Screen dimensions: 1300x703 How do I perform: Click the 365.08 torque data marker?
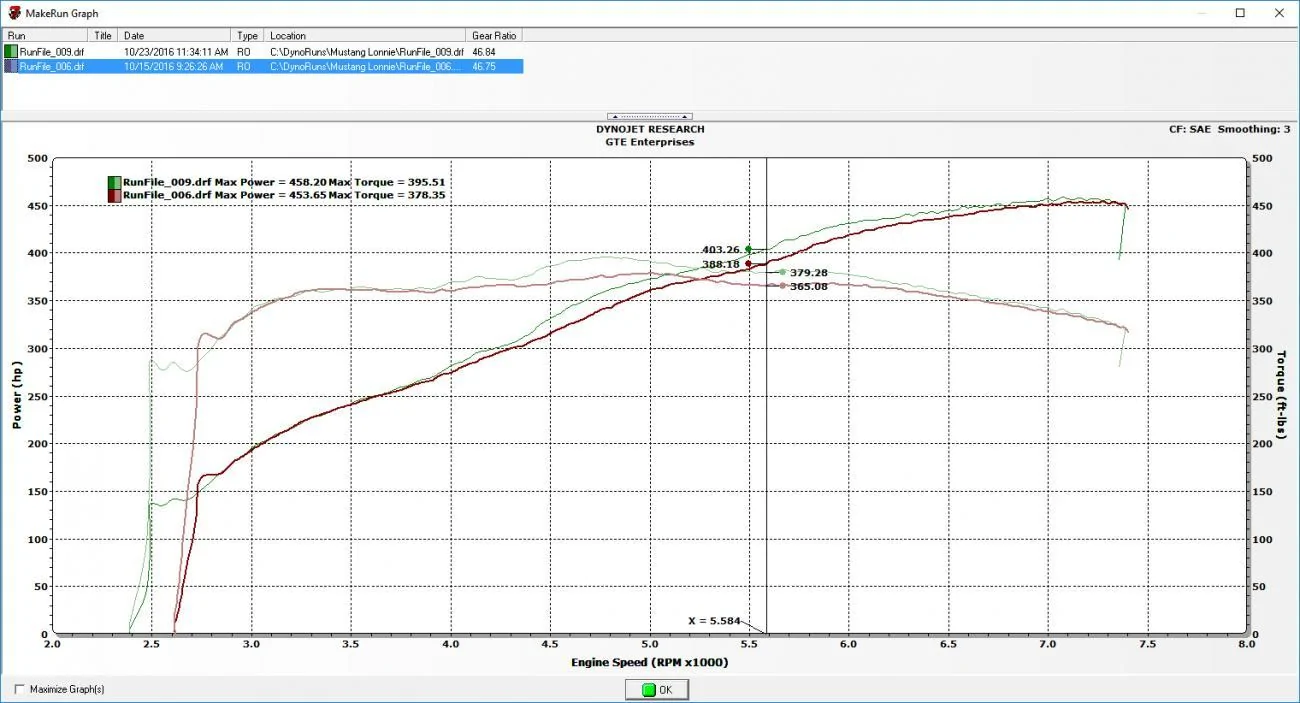(x=782, y=286)
